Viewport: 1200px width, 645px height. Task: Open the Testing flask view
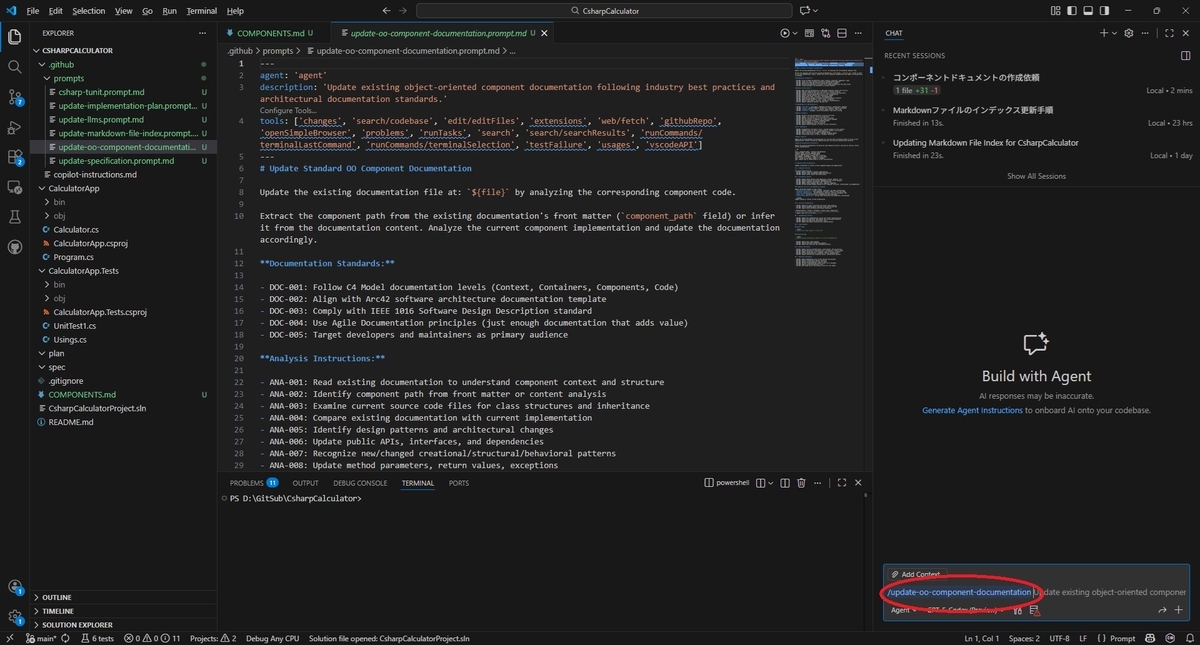pyautogui.click(x=15, y=217)
